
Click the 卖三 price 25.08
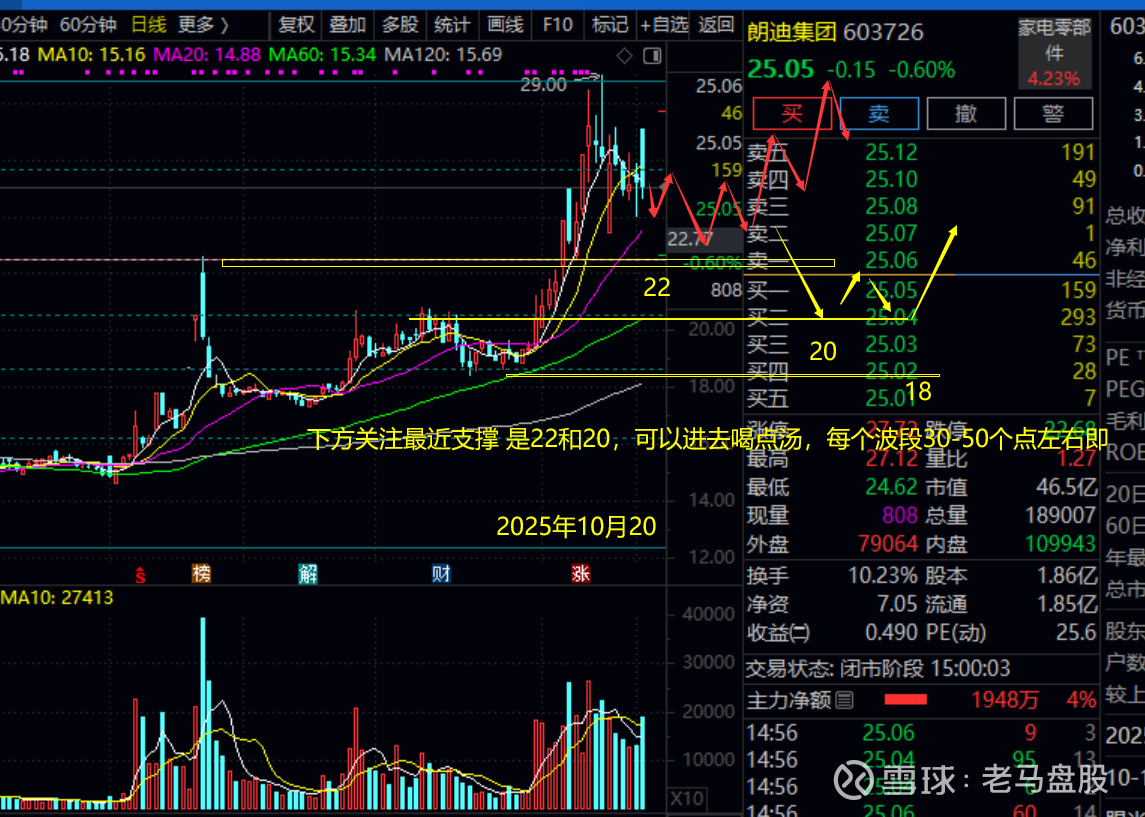point(892,207)
